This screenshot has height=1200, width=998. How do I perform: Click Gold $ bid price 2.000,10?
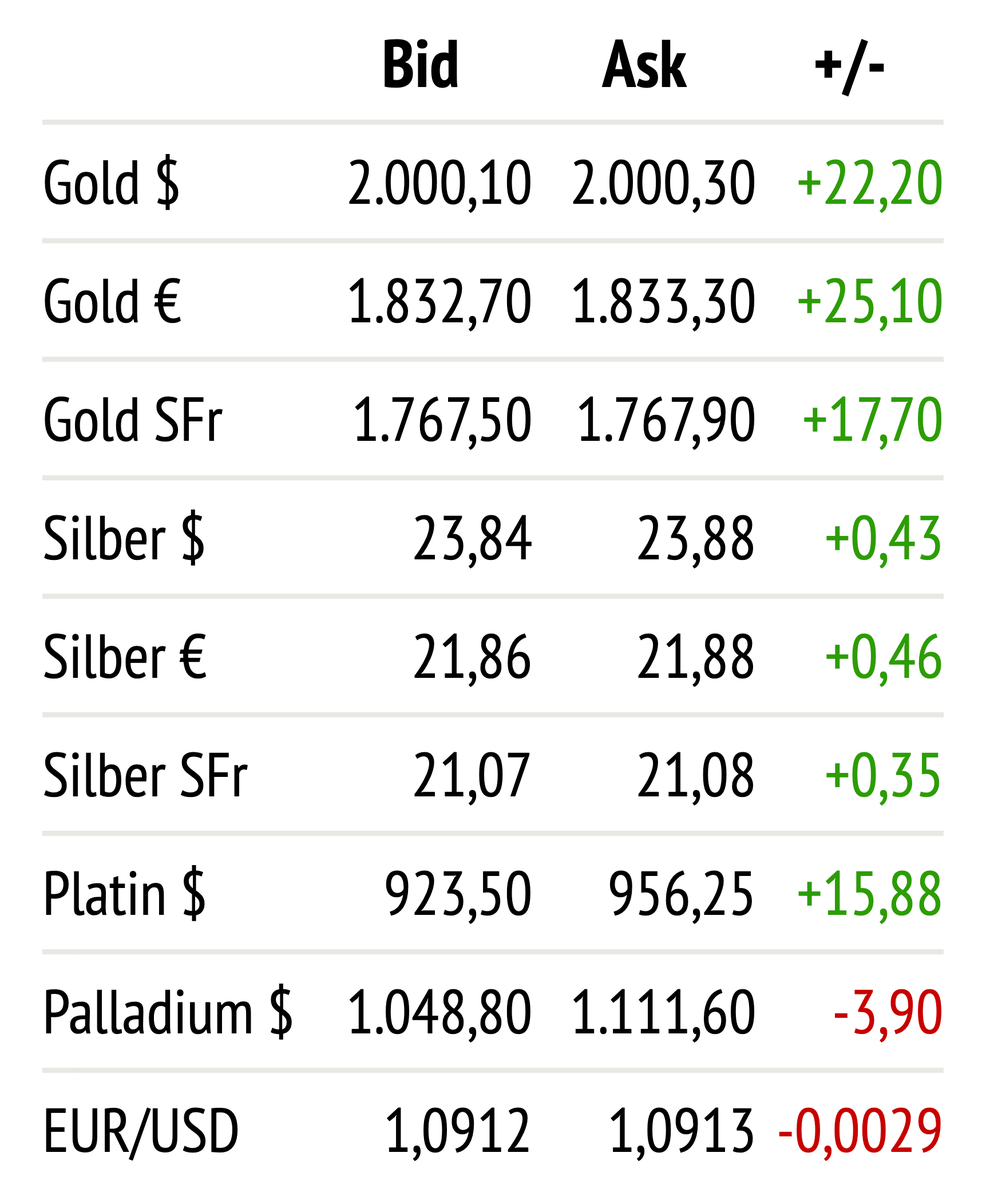pos(440,184)
